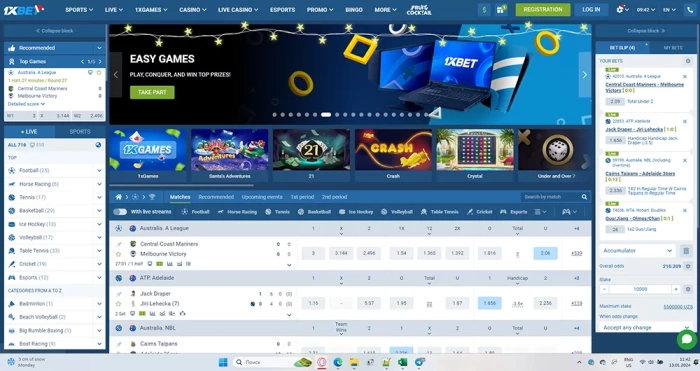
Task: Open bet slip settings gear
Action: coord(688,61)
